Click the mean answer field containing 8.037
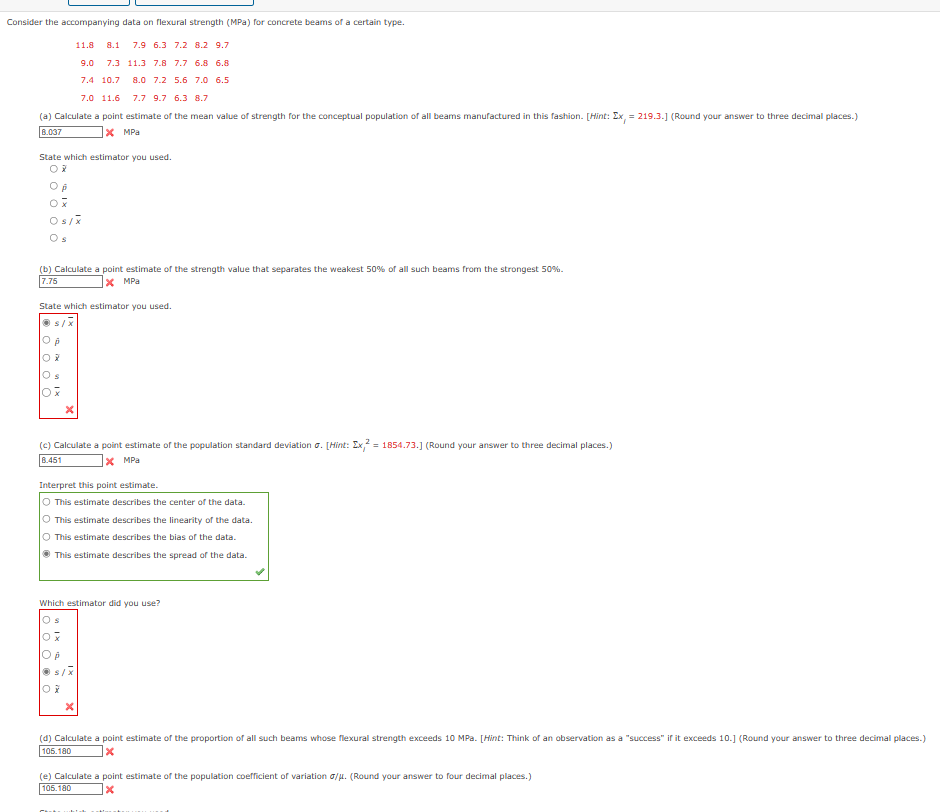This screenshot has width=940, height=812. 71,132
